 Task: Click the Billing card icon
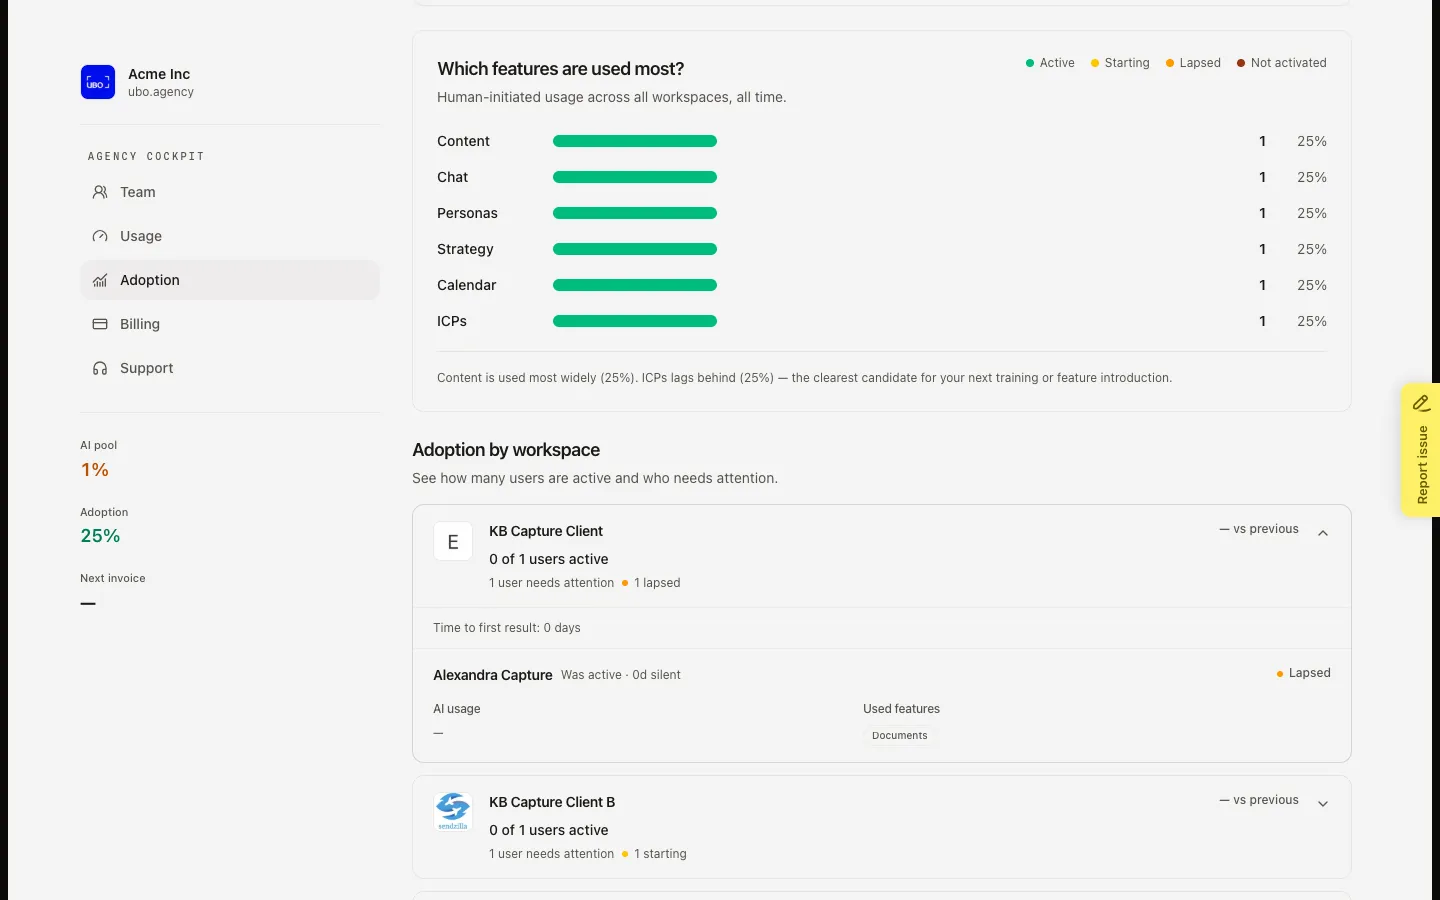coord(100,324)
